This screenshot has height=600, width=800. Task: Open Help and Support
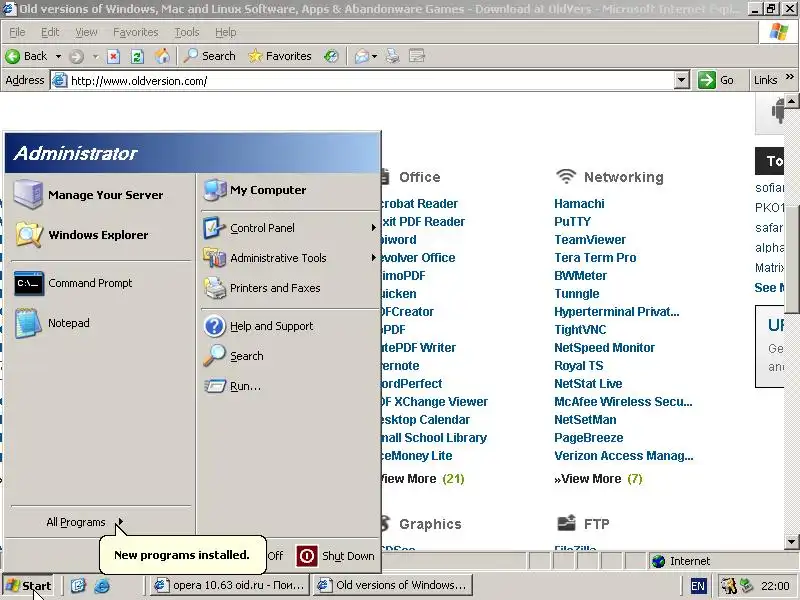click(x=289, y=326)
